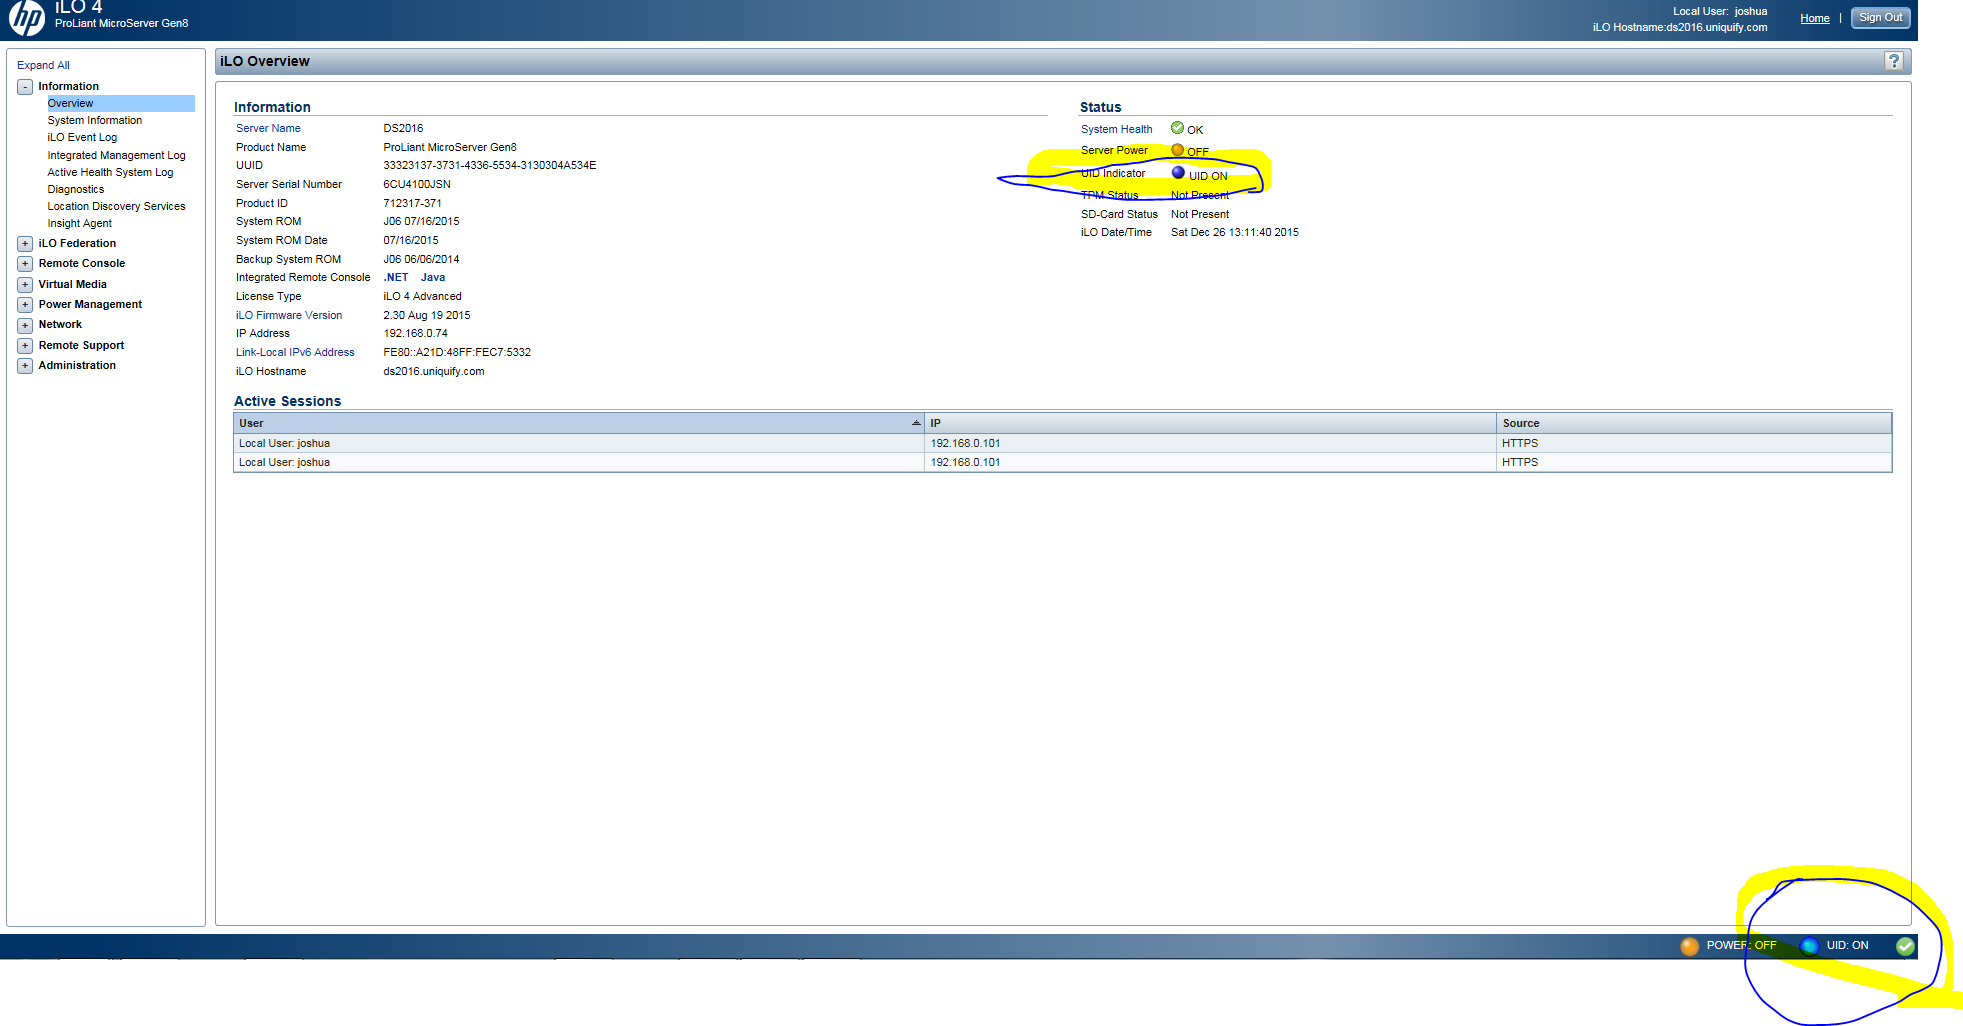The height and width of the screenshot is (1026, 1963).
Task: Click the iLO Firmware Version link
Action: [289, 315]
